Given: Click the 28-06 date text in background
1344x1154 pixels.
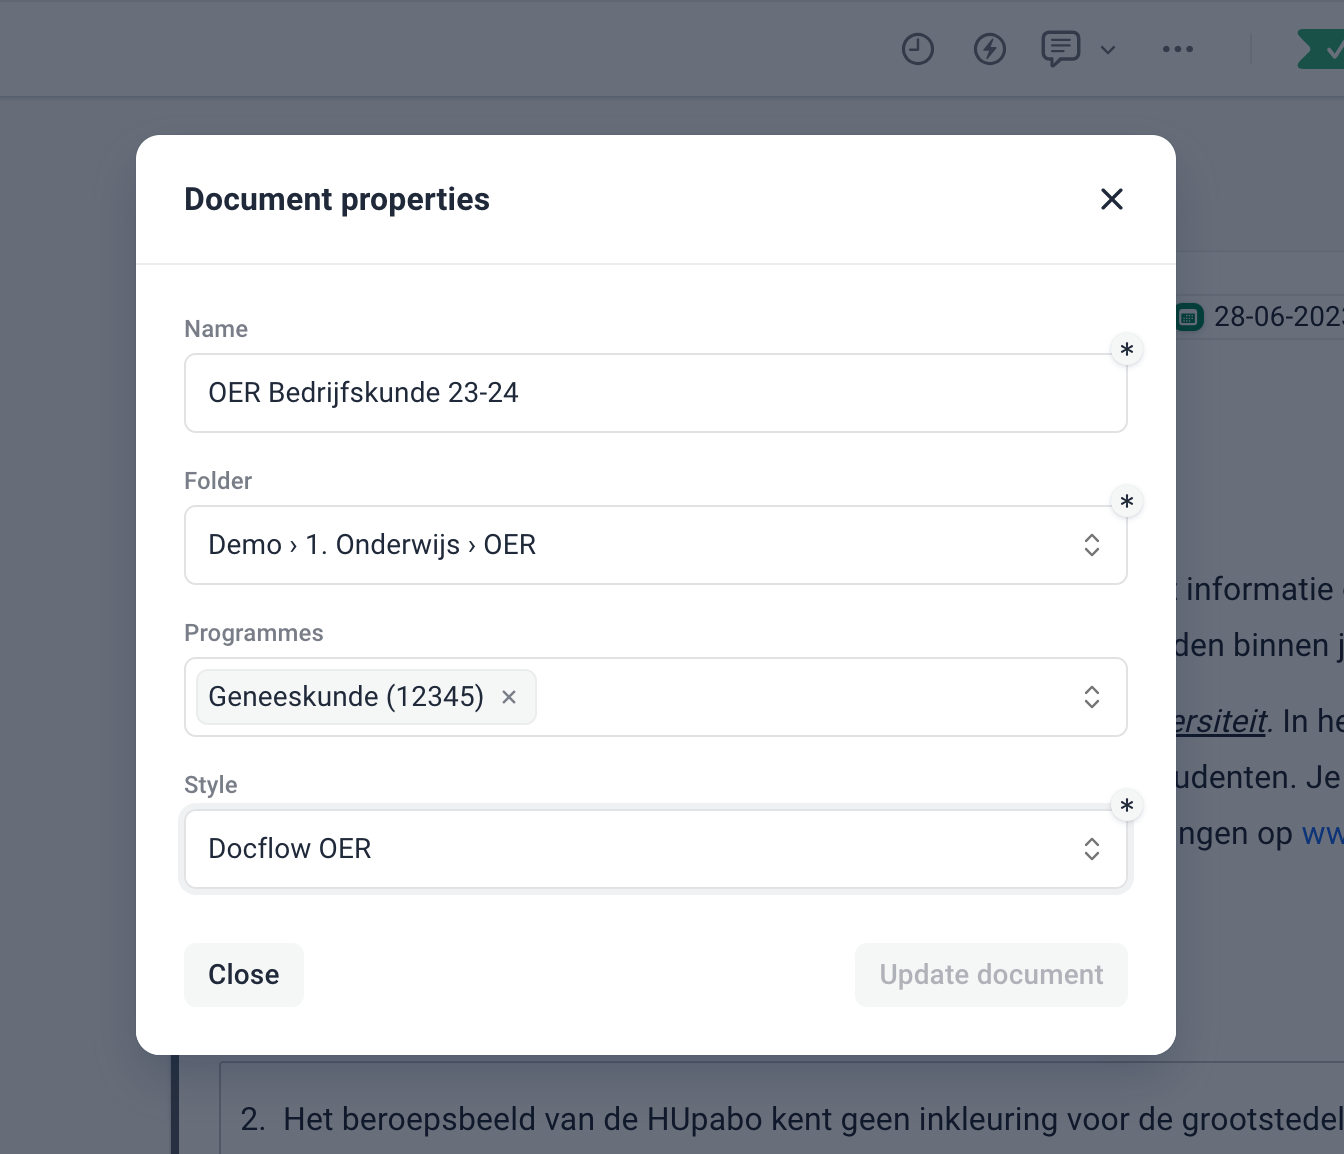Looking at the screenshot, I should click(x=1279, y=317).
